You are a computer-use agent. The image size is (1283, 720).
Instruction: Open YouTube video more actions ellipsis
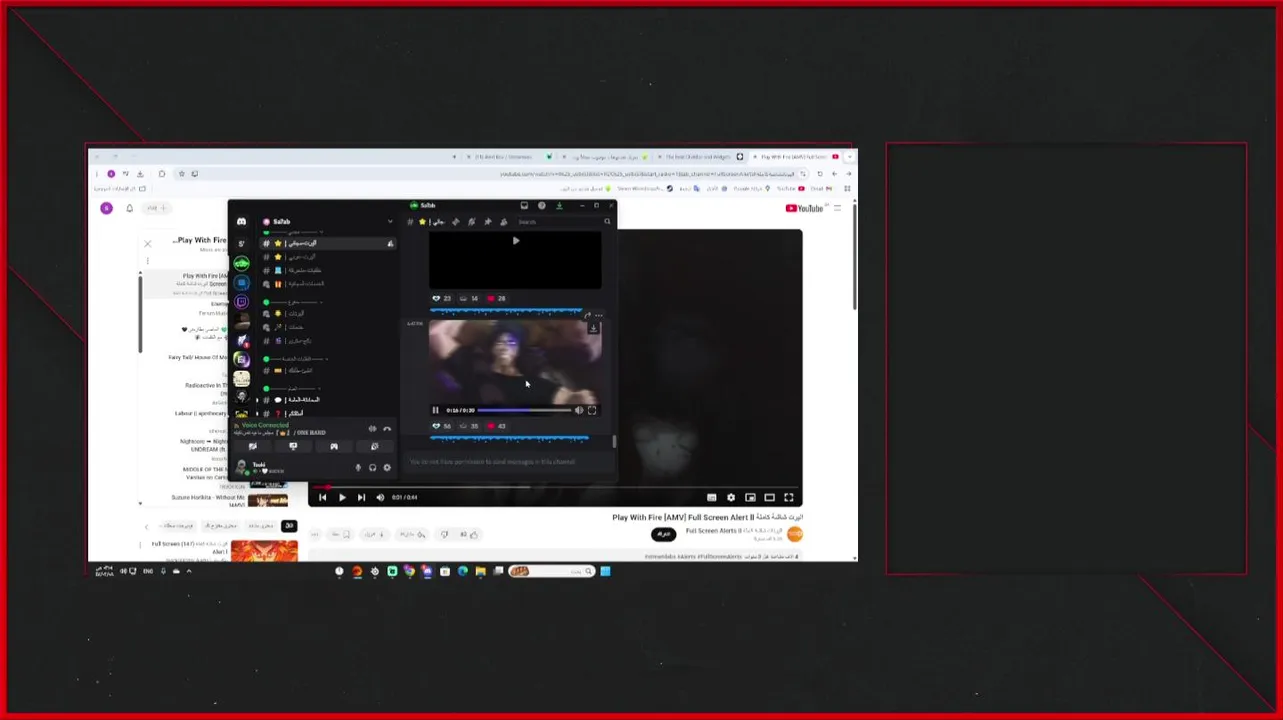(x=317, y=534)
